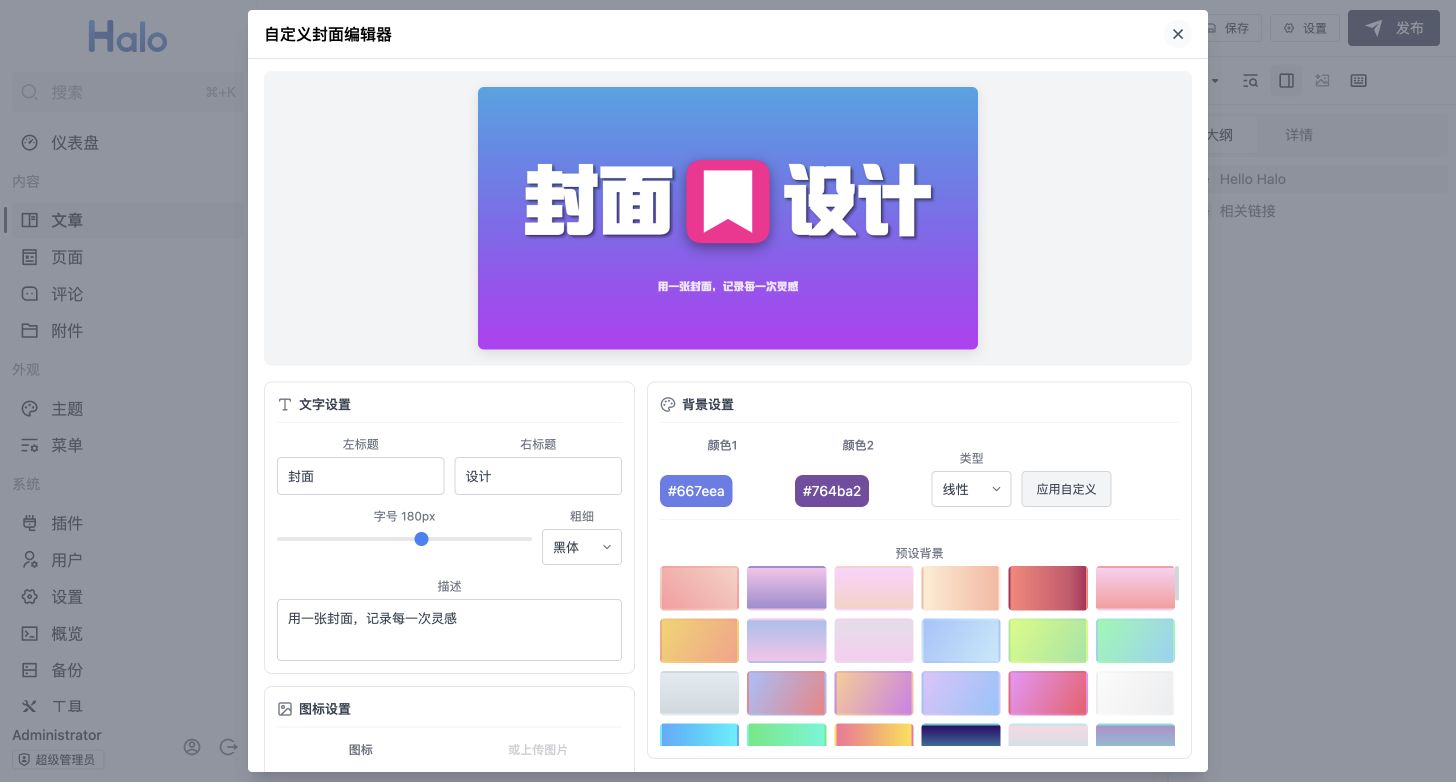
Task: Click the 仪表盘 dashboard icon in sidebar
Action: (x=30, y=143)
